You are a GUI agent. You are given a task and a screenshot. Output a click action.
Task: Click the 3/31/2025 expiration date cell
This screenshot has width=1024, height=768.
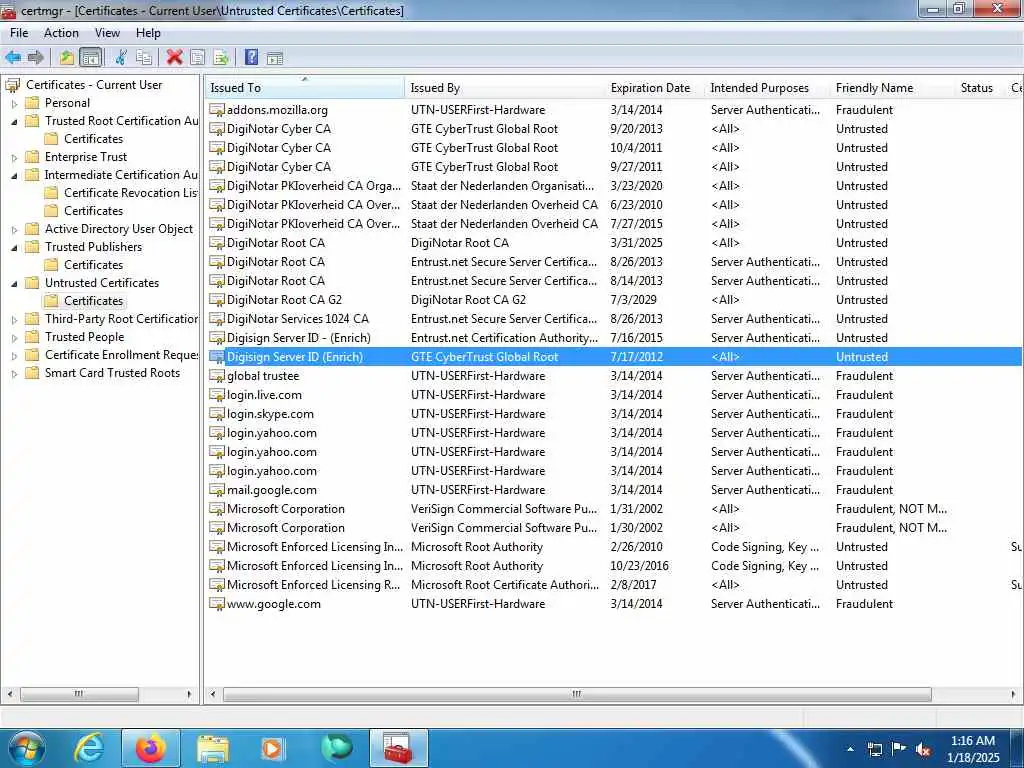(x=636, y=243)
